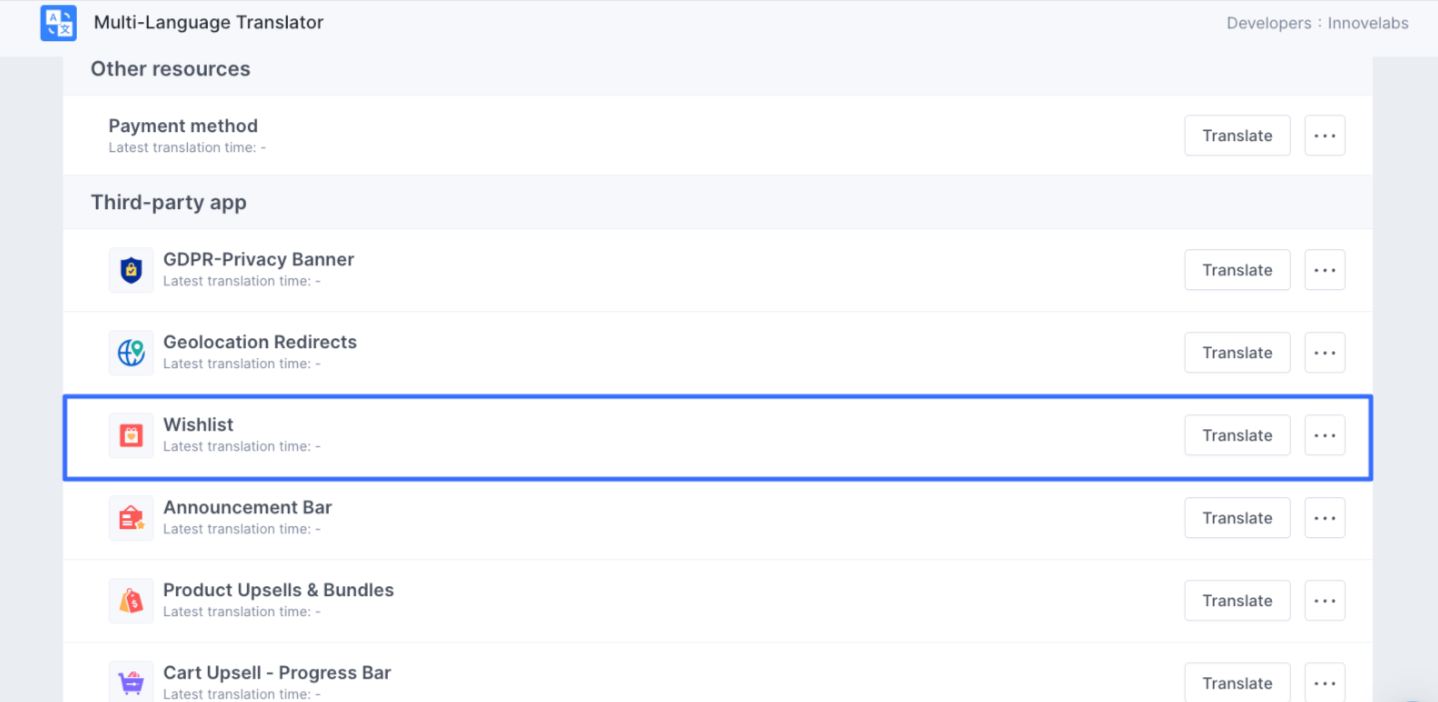Screen dimensions: 1438x702
Task: Click the Third-party app section header
Action: coord(169,202)
